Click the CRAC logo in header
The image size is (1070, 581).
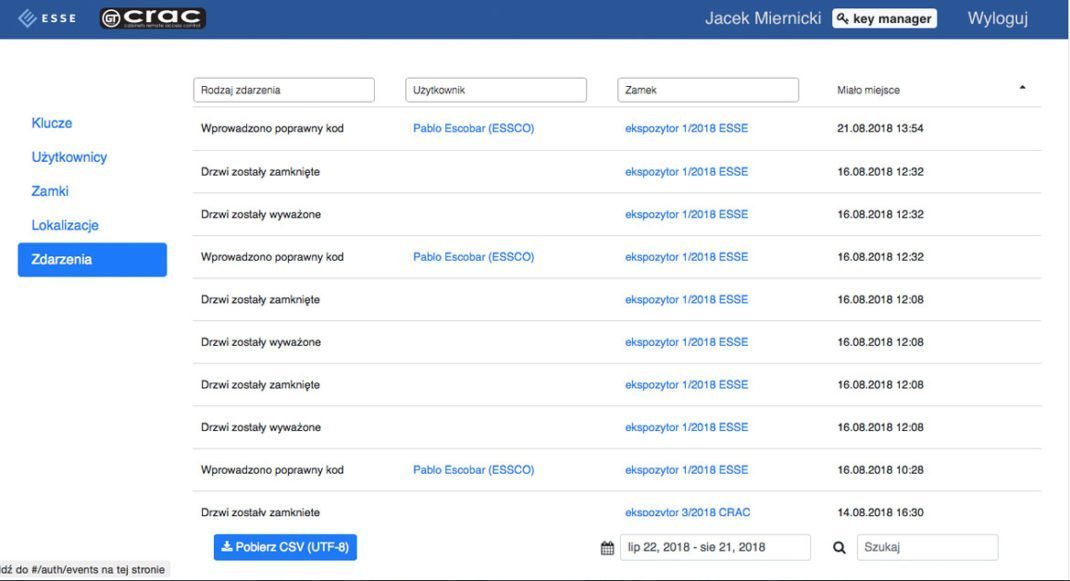click(152, 18)
